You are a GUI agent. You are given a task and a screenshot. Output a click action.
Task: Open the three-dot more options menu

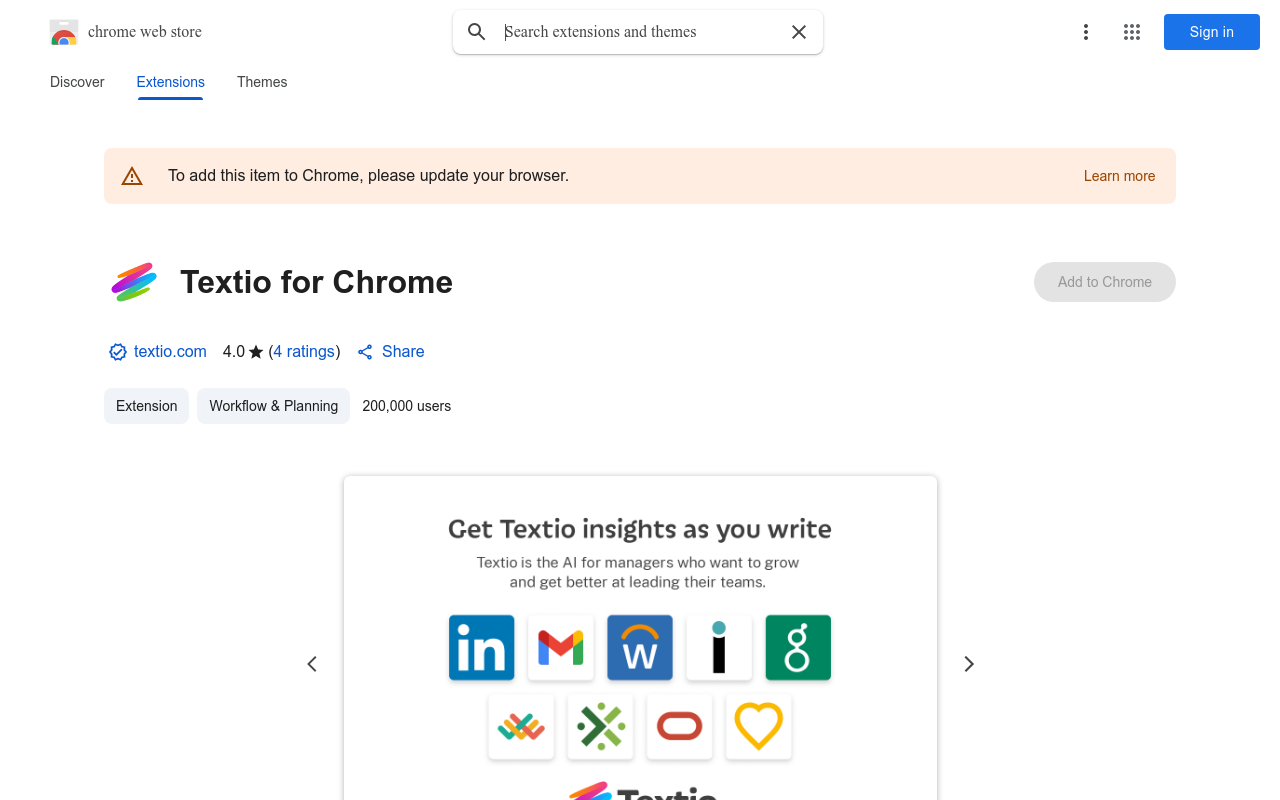1086,32
